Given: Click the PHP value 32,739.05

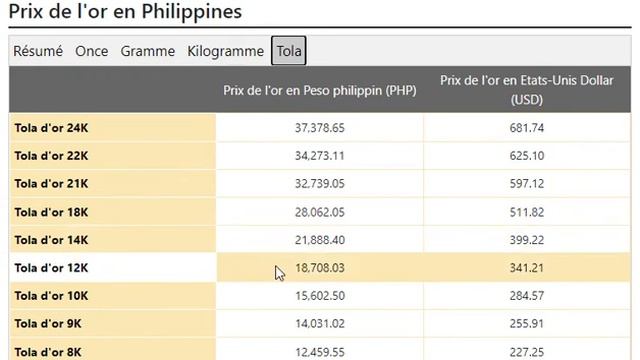Looking at the screenshot, I should [320, 184].
